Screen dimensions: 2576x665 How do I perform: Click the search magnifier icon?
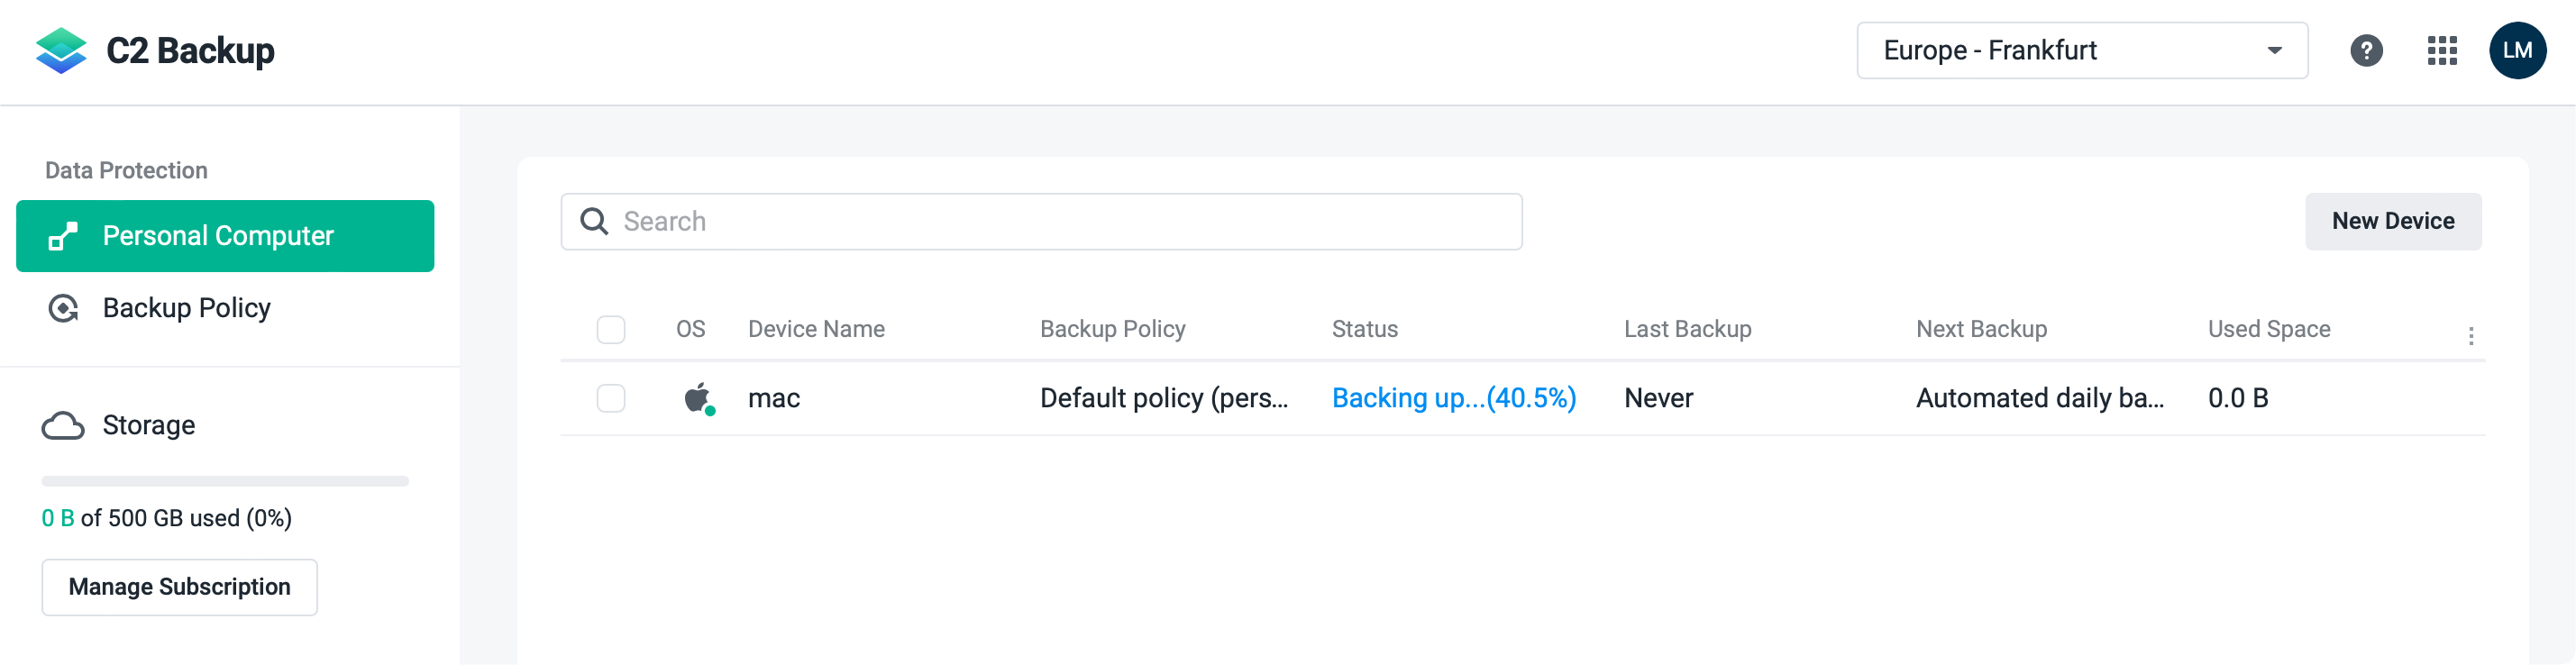[x=594, y=222]
